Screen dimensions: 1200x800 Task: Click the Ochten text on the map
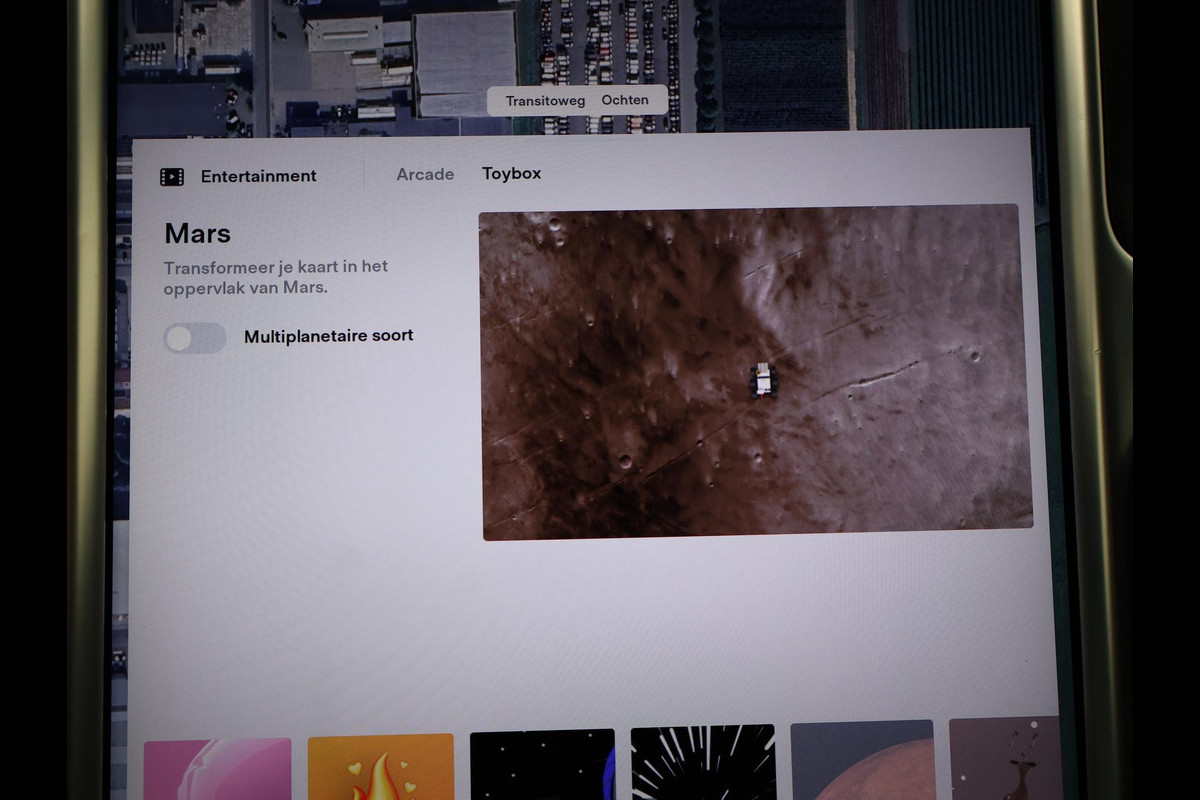(625, 100)
